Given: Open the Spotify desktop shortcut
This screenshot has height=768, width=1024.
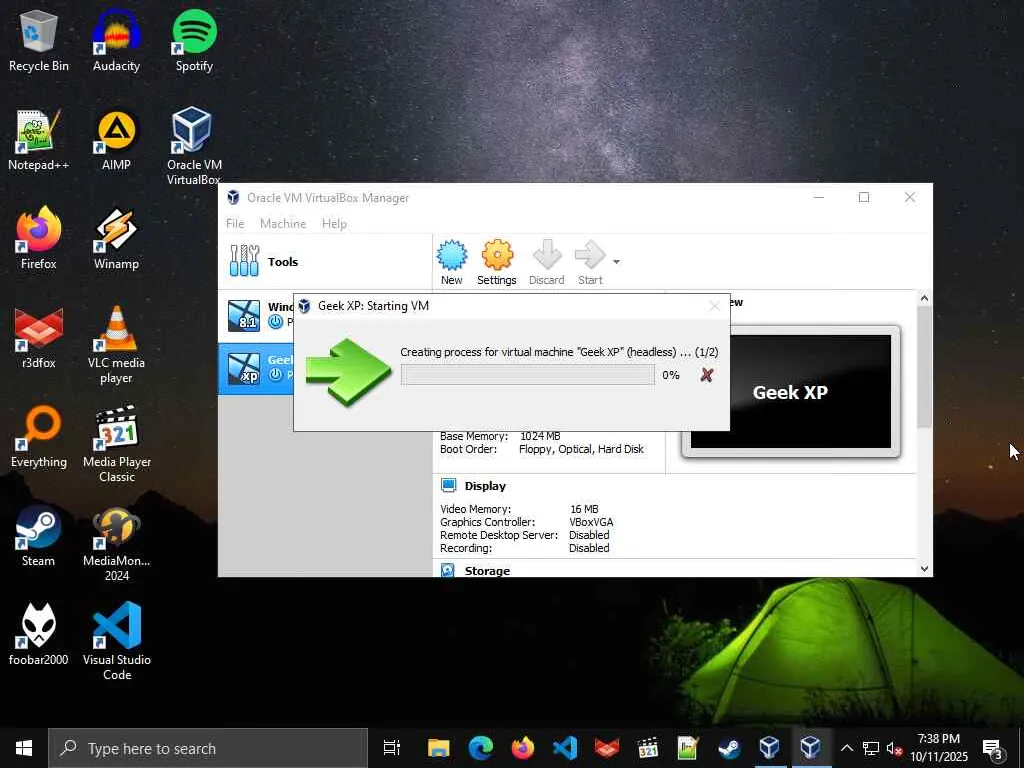Looking at the screenshot, I should pos(194,40).
